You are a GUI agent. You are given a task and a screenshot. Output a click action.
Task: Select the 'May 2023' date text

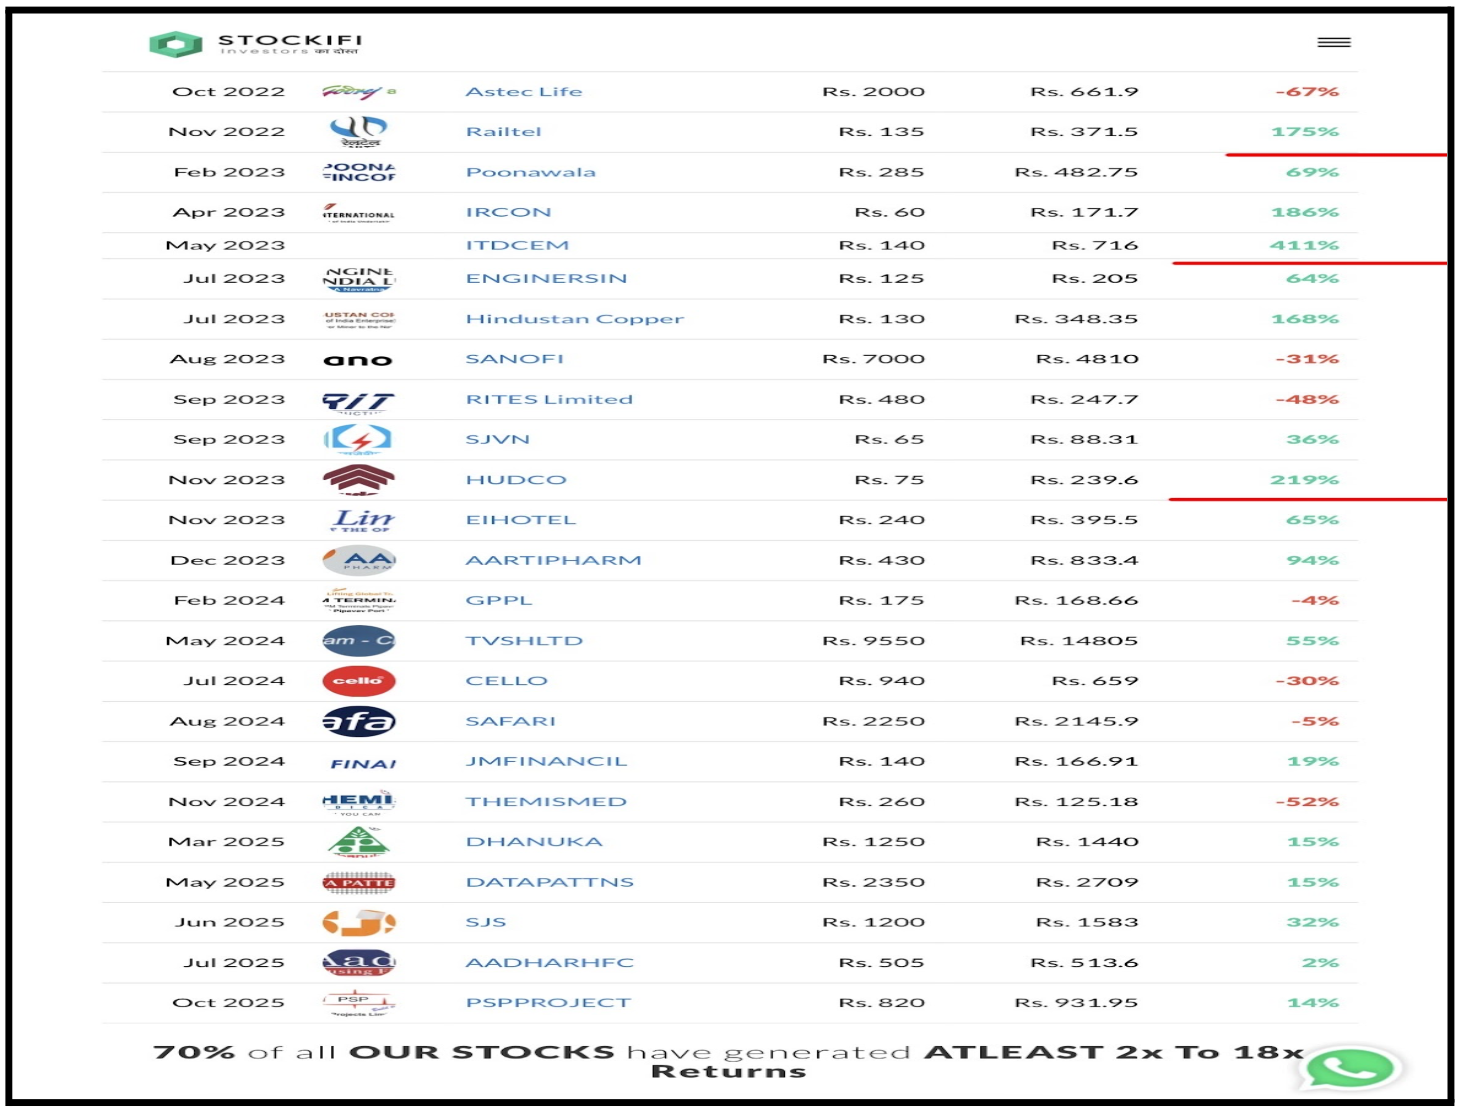[x=225, y=245]
